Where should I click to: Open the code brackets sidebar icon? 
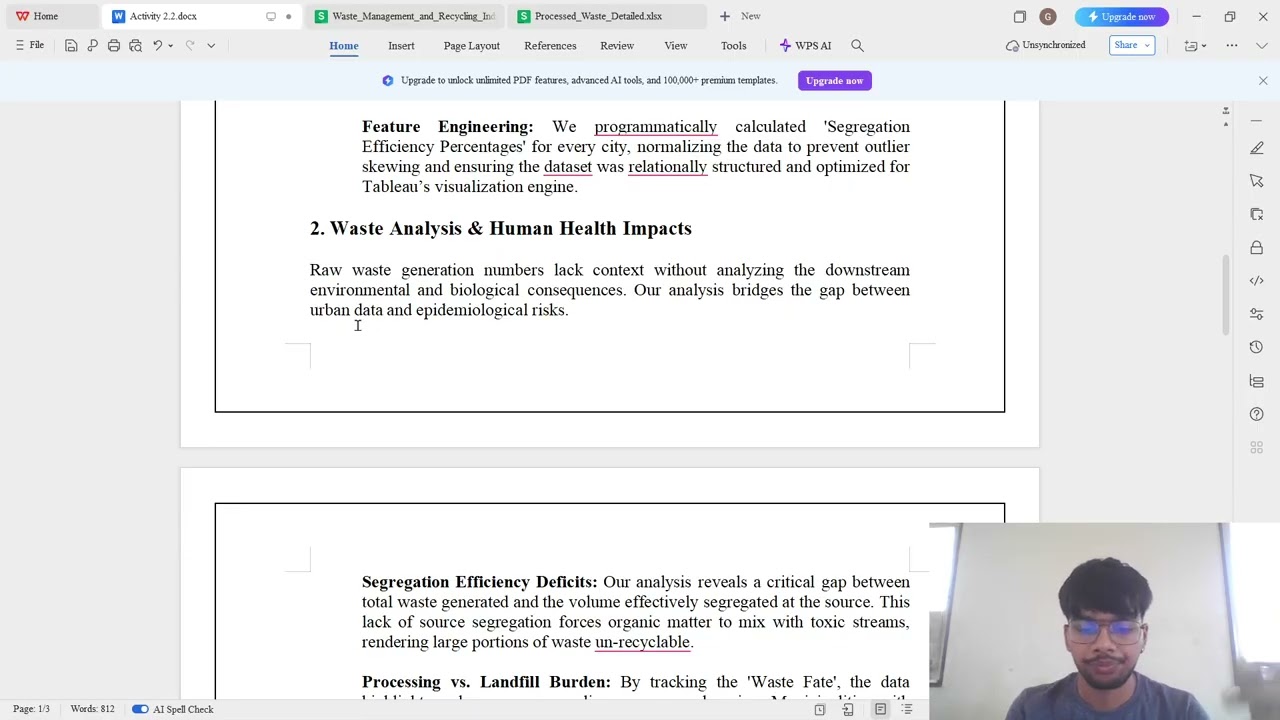1257,280
